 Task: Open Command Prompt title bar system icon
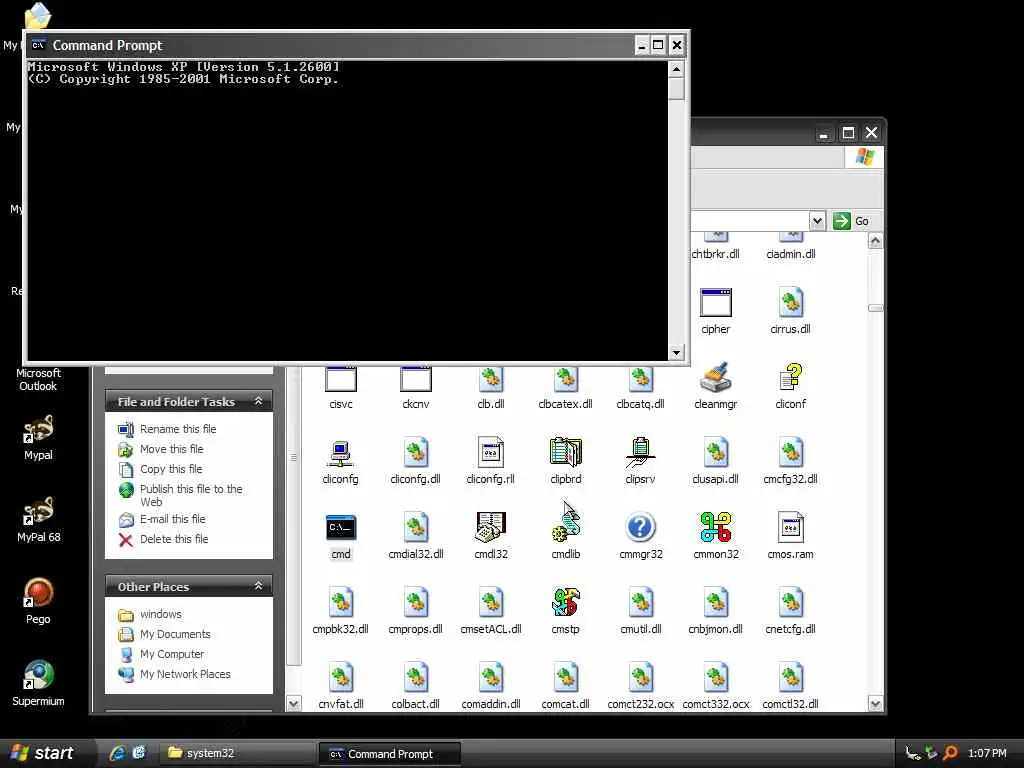[x=39, y=45]
